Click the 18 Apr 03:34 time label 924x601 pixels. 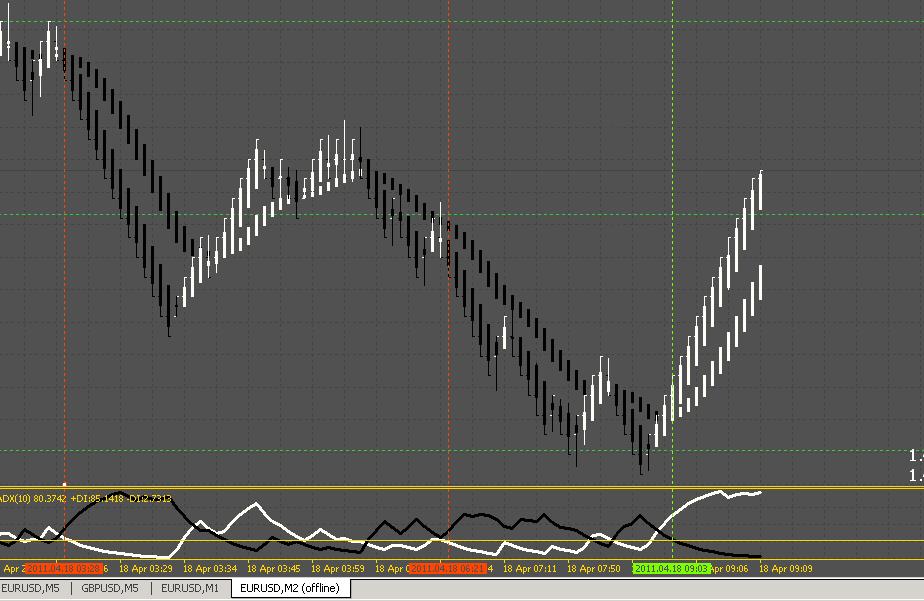click(210, 569)
